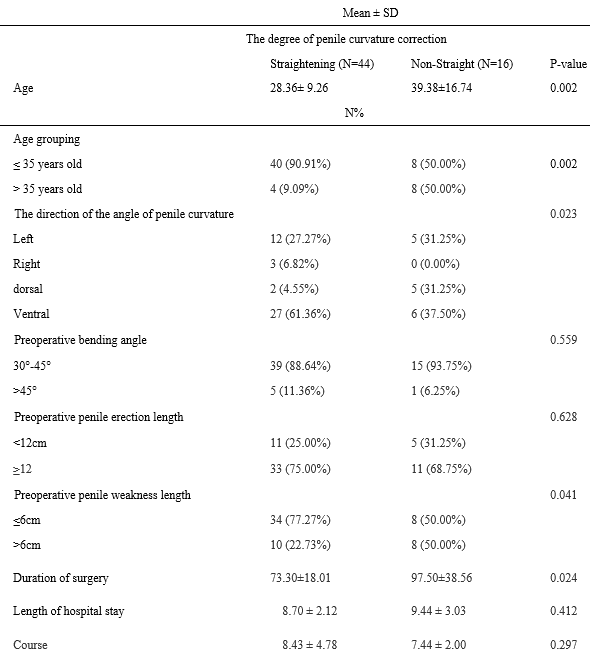This screenshot has width=590, height=660.
Task: Click 'Preoperative penile erection length' heading
Action: (99, 417)
